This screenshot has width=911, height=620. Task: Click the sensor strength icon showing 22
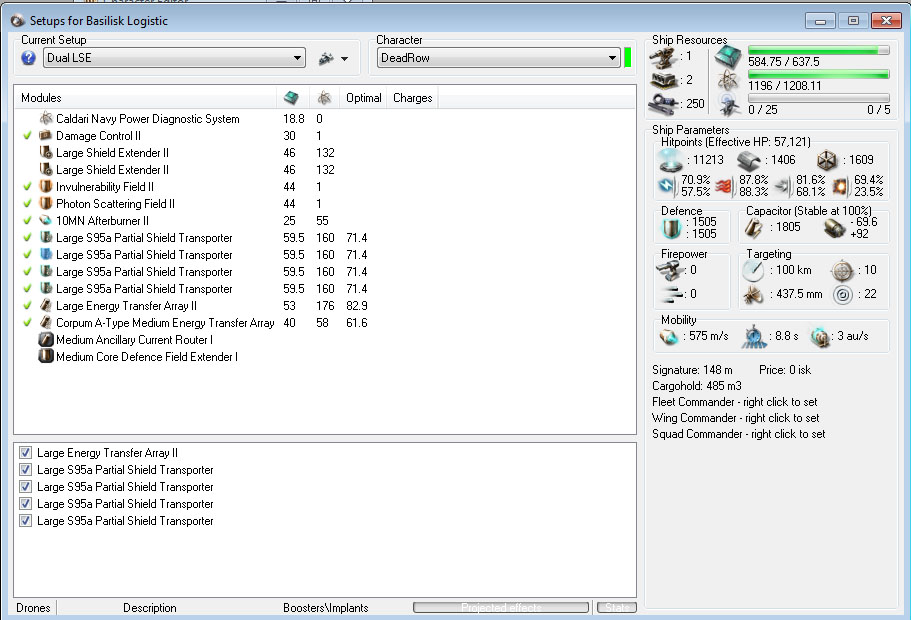pos(842,295)
